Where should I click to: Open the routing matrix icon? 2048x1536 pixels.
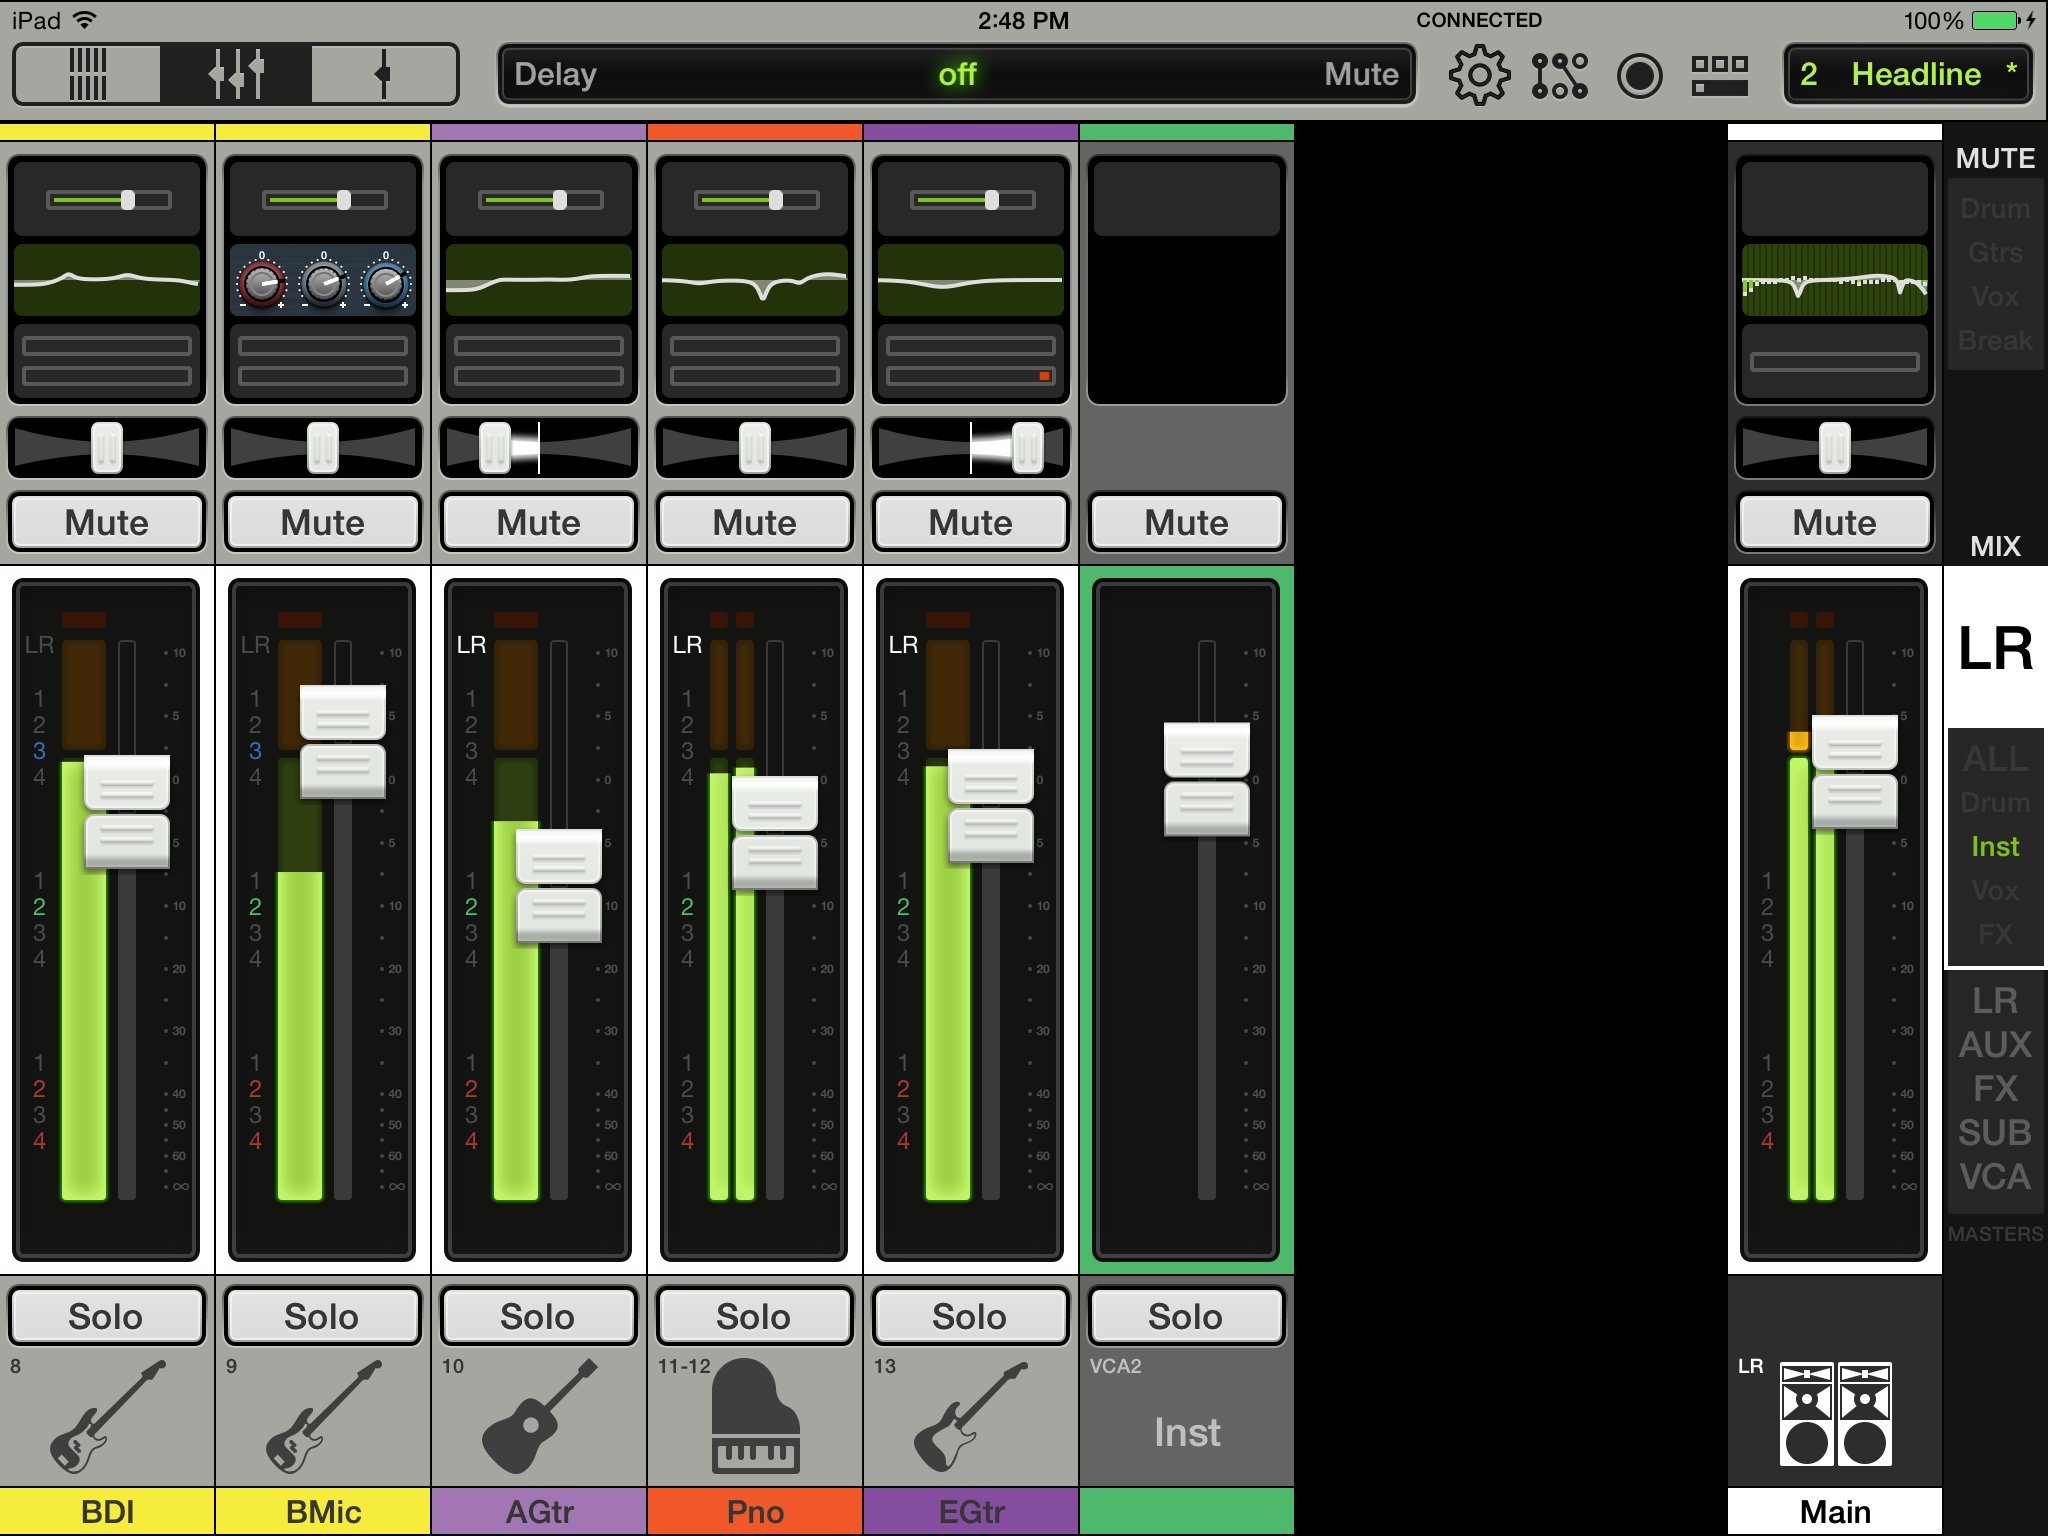click(1559, 75)
